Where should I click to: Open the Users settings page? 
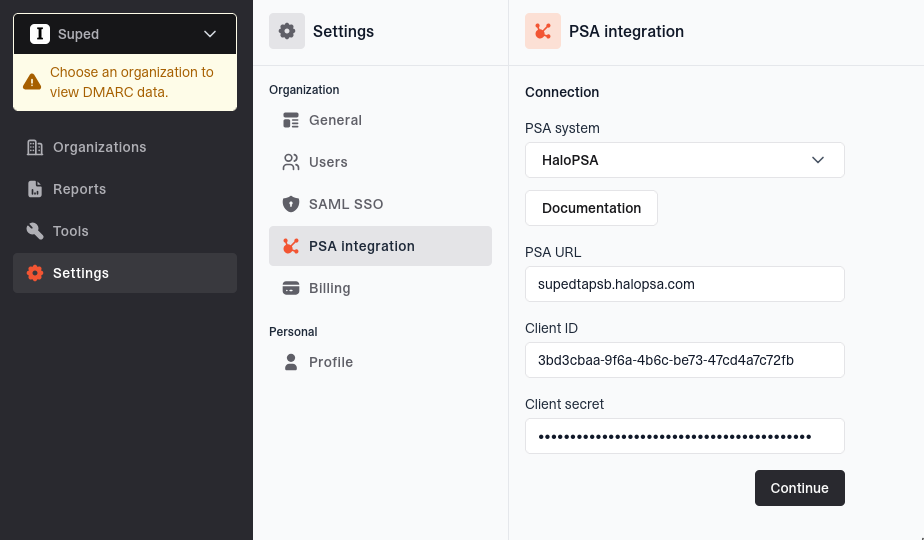point(380,162)
